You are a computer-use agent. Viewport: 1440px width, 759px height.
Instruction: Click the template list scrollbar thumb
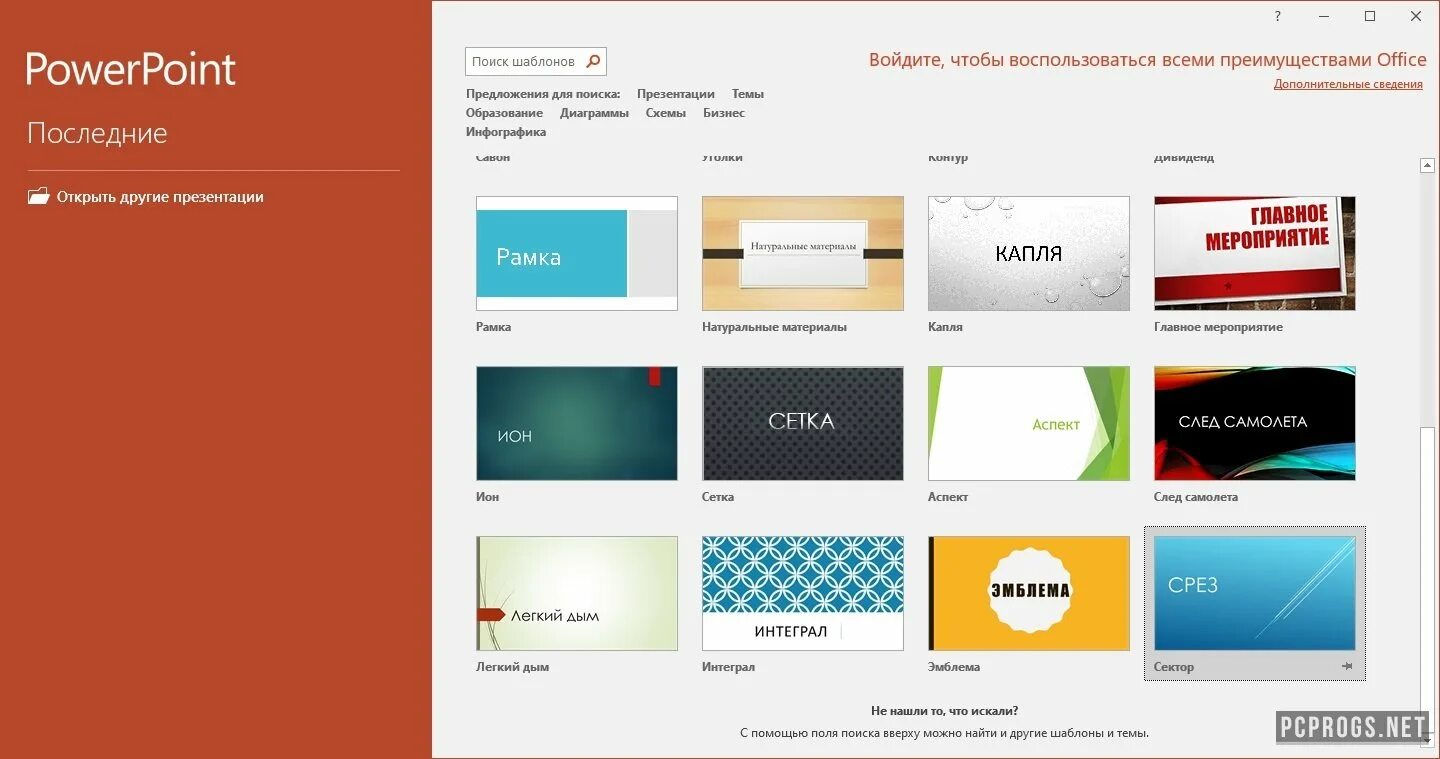click(x=1428, y=578)
